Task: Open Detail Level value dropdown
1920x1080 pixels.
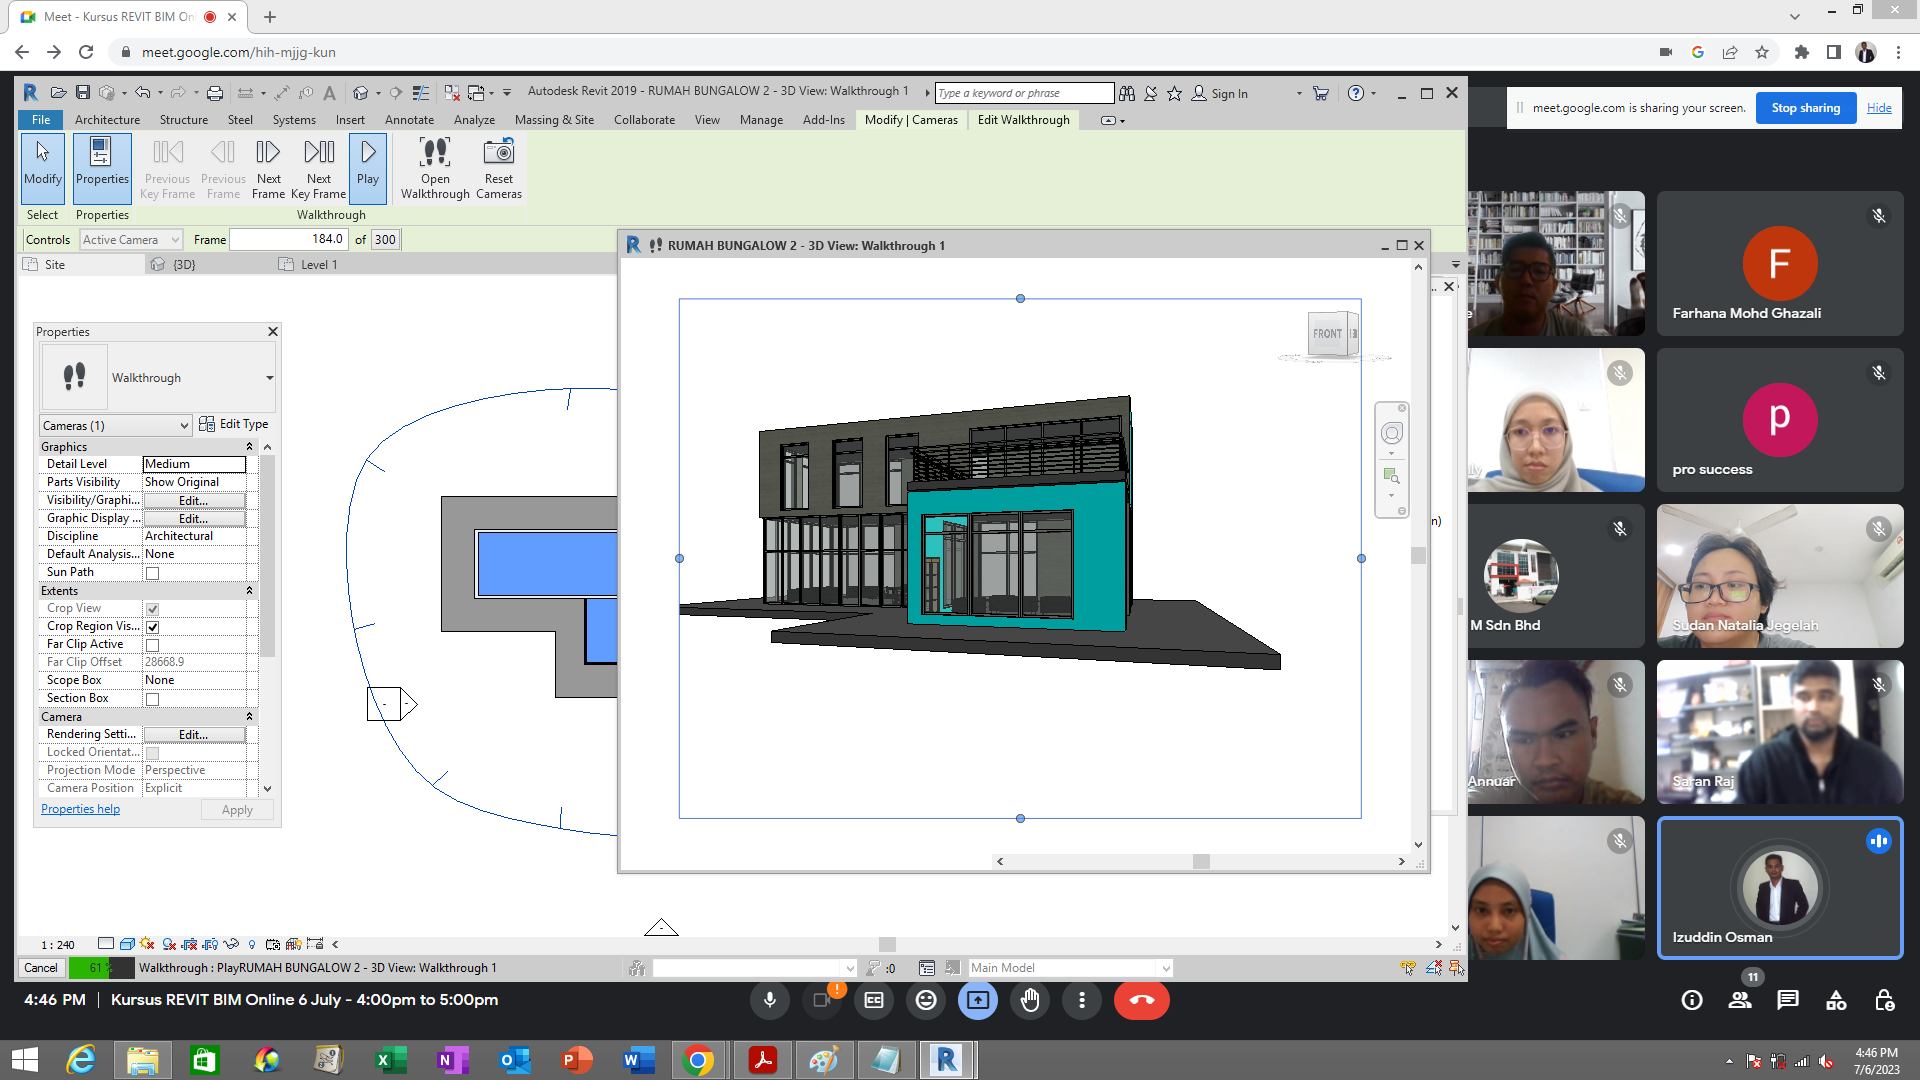Action: click(194, 464)
